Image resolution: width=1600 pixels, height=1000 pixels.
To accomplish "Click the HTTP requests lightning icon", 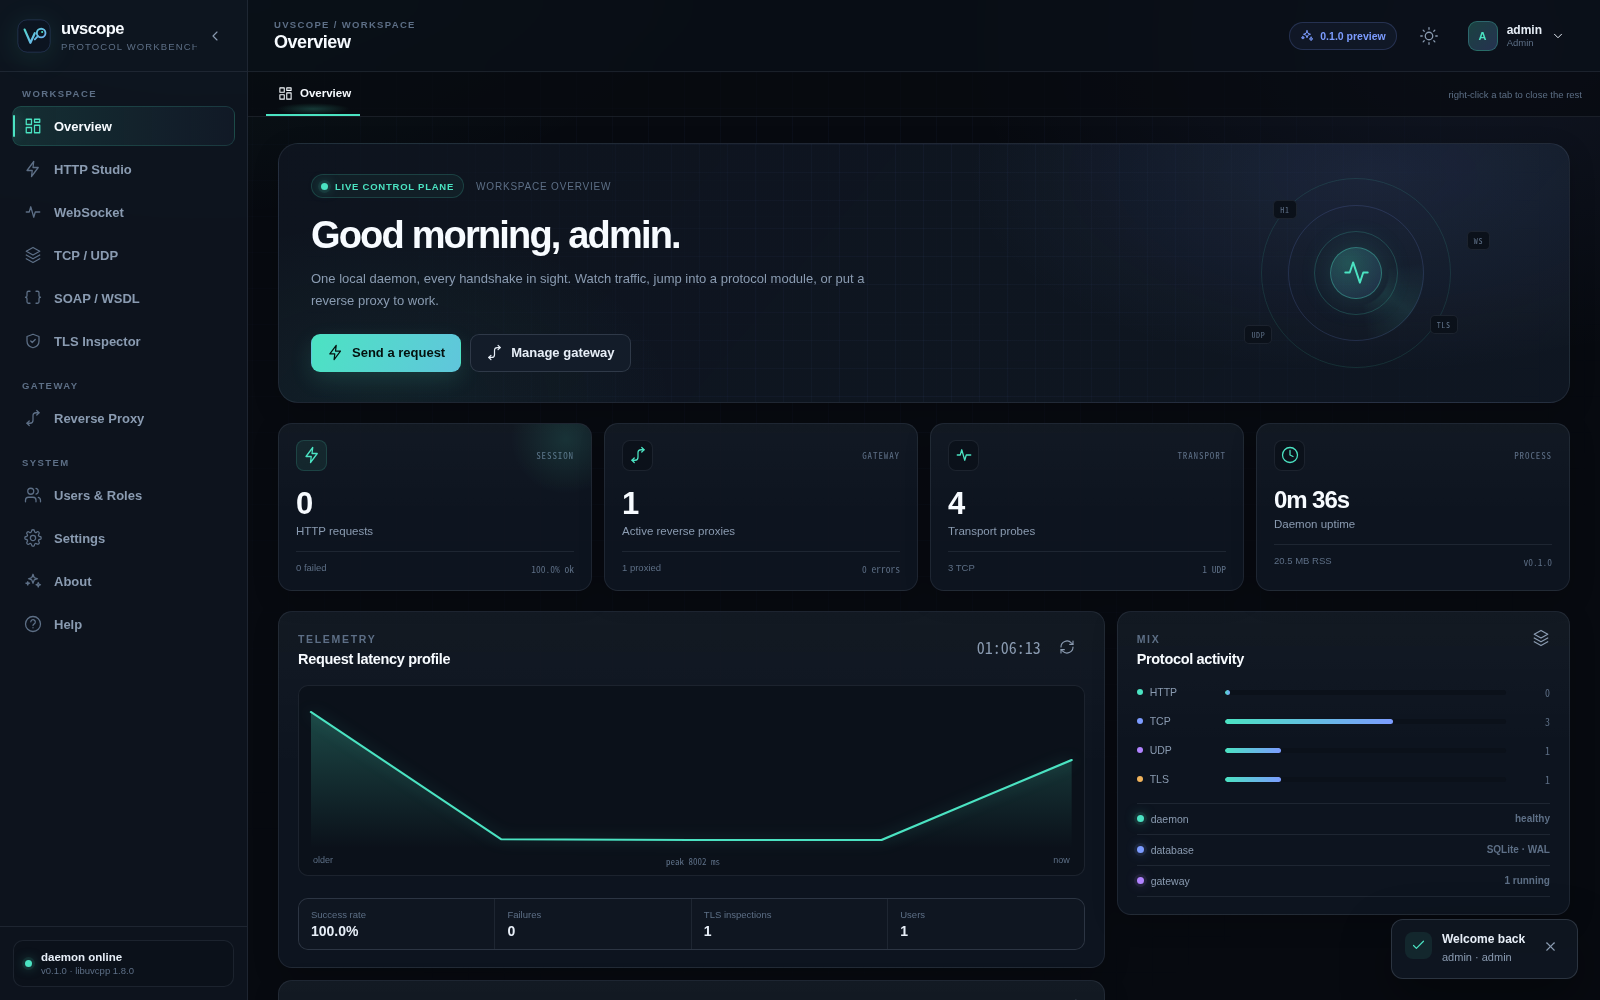I will pos(311,455).
